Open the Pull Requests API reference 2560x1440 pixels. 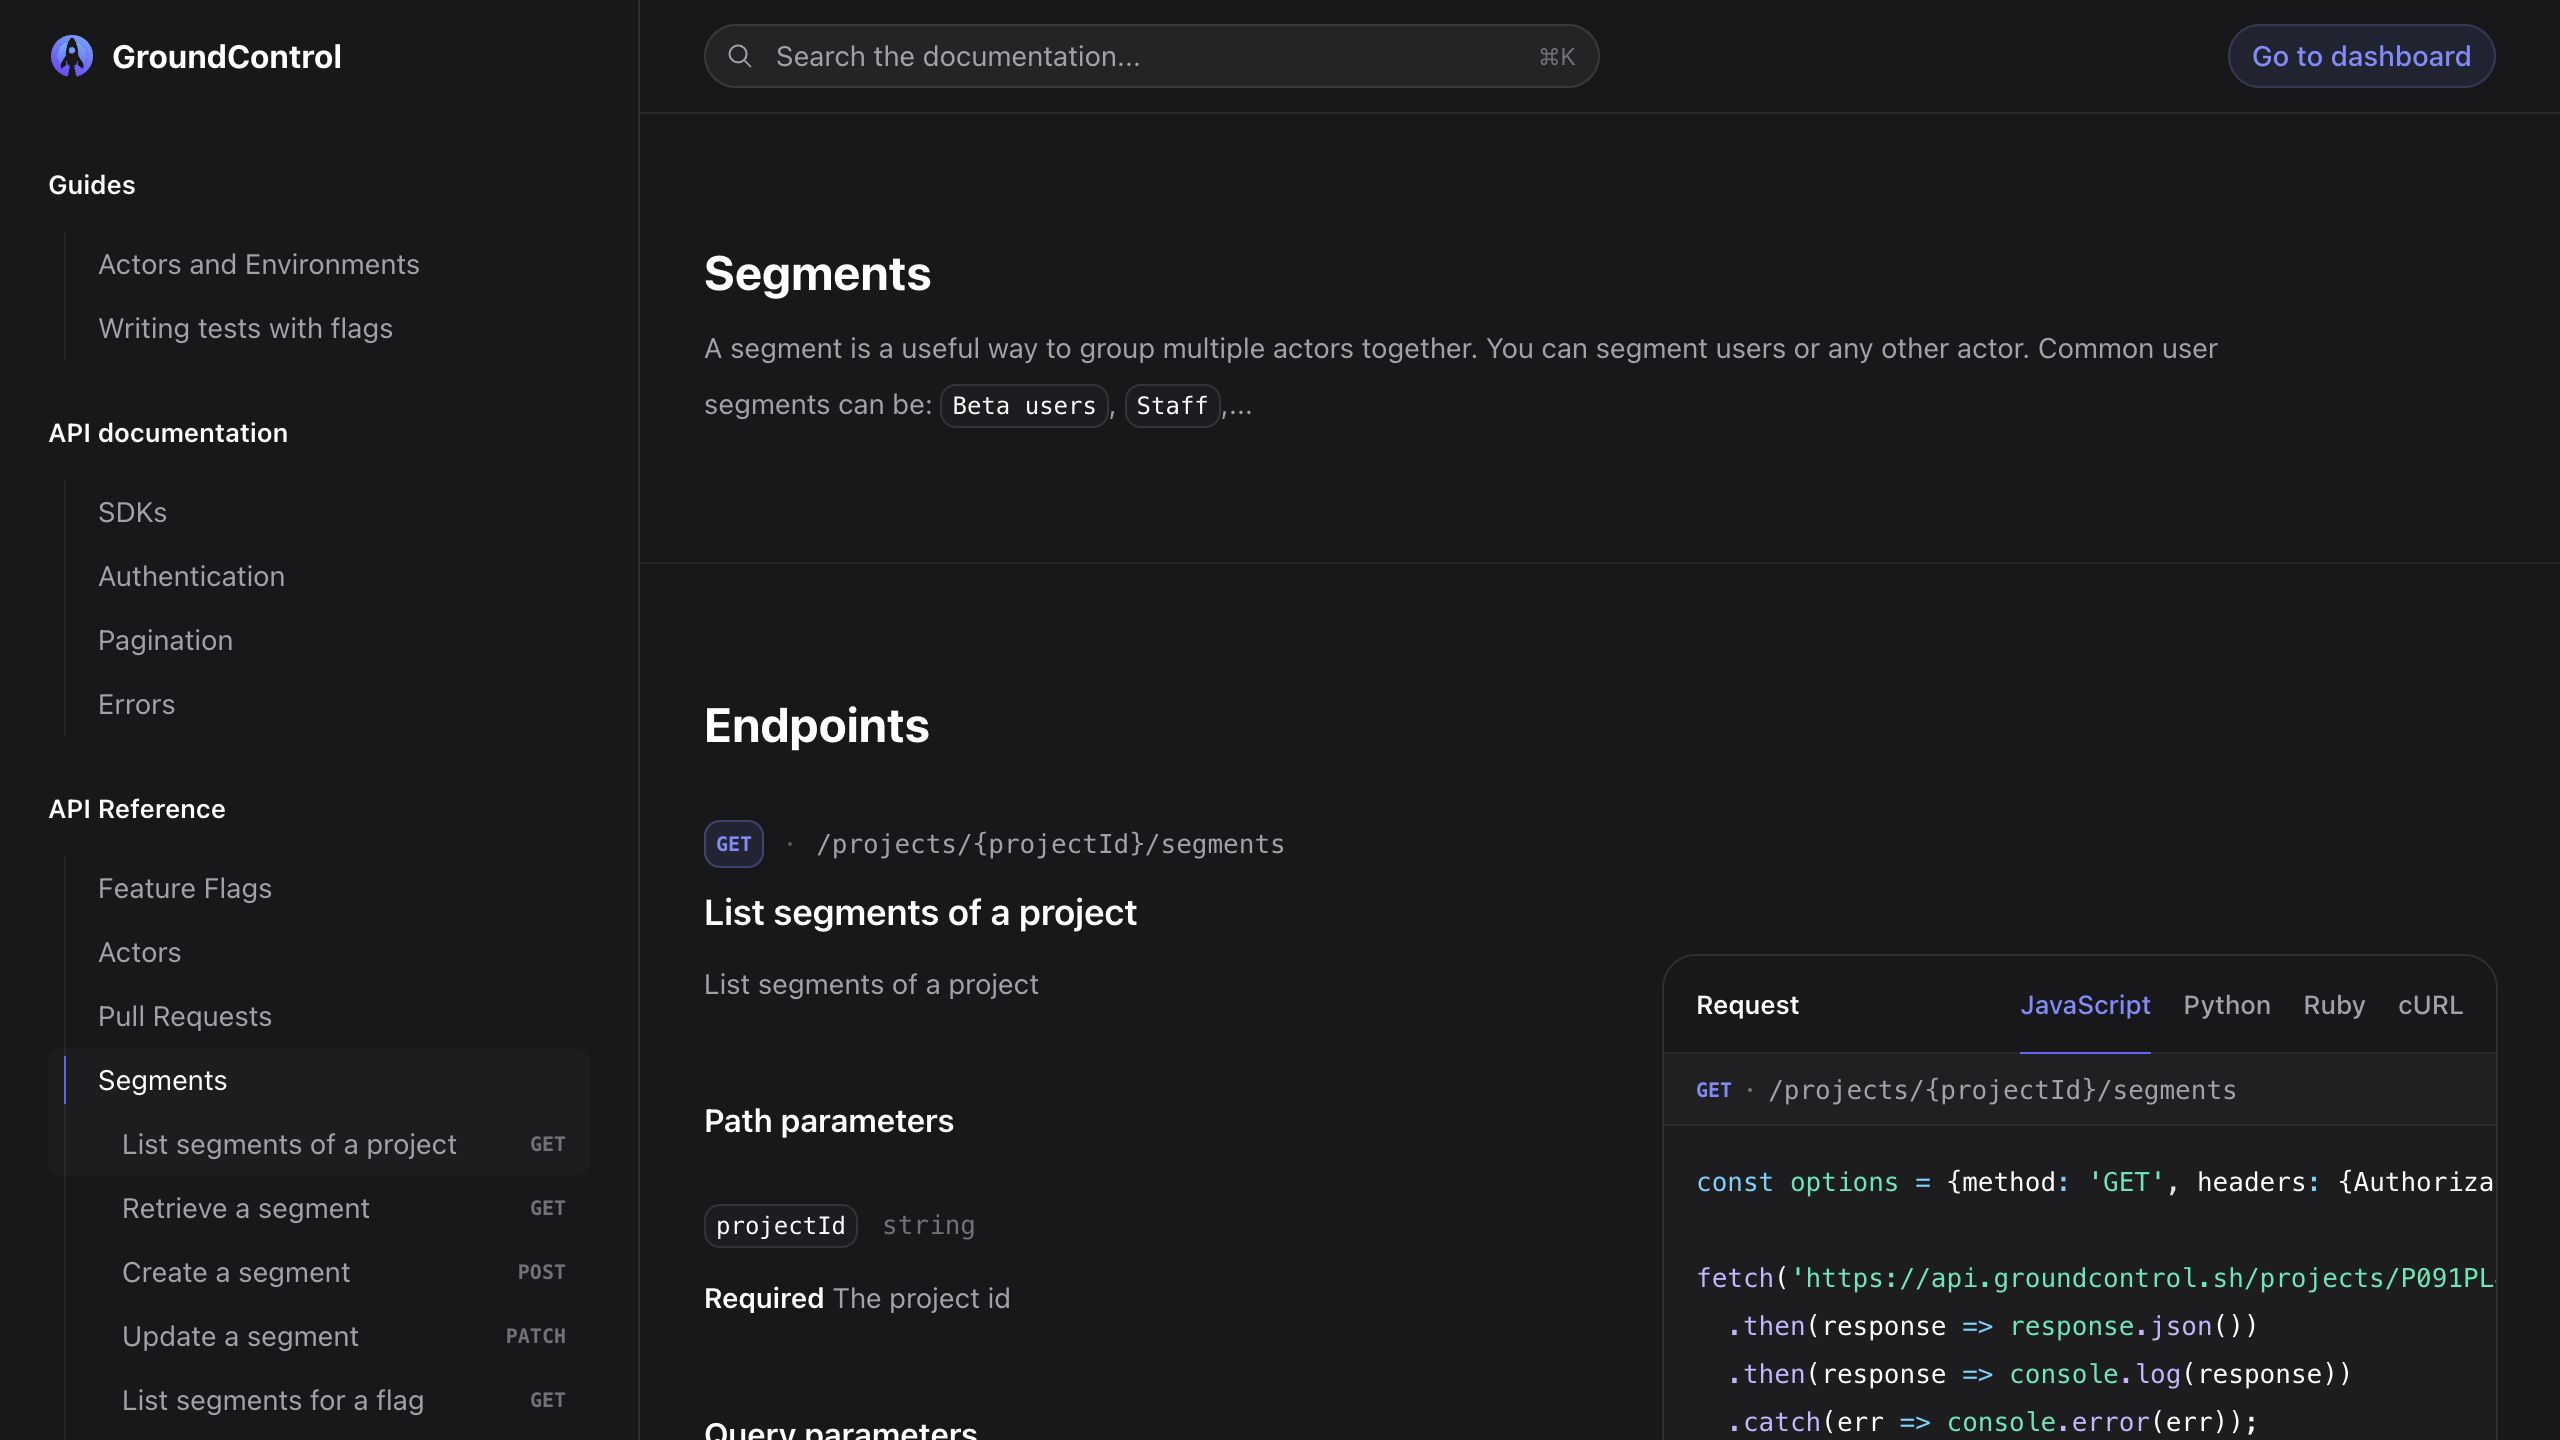click(x=185, y=1016)
